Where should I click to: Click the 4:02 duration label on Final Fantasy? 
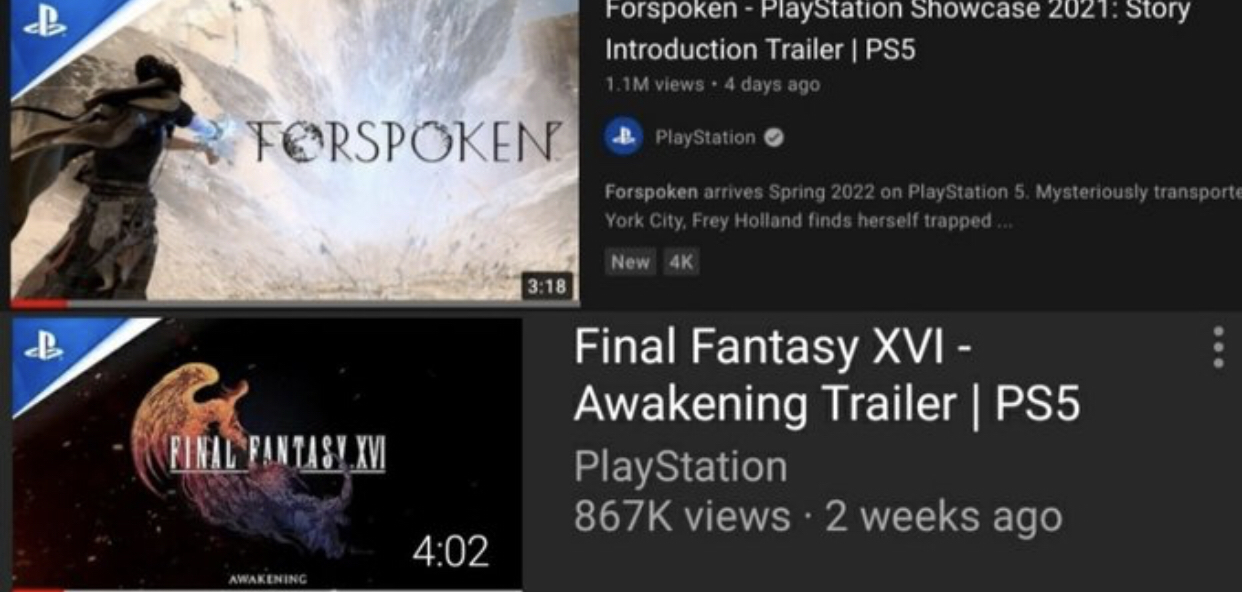(452, 552)
